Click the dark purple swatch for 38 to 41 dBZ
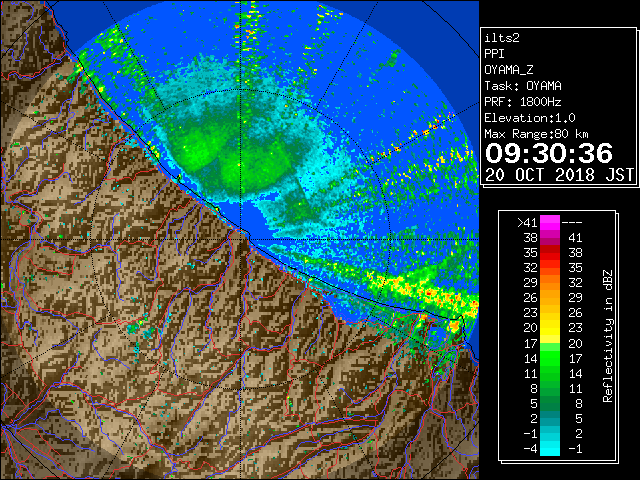The width and height of the screenshot is (640, 480). [550, 238]
